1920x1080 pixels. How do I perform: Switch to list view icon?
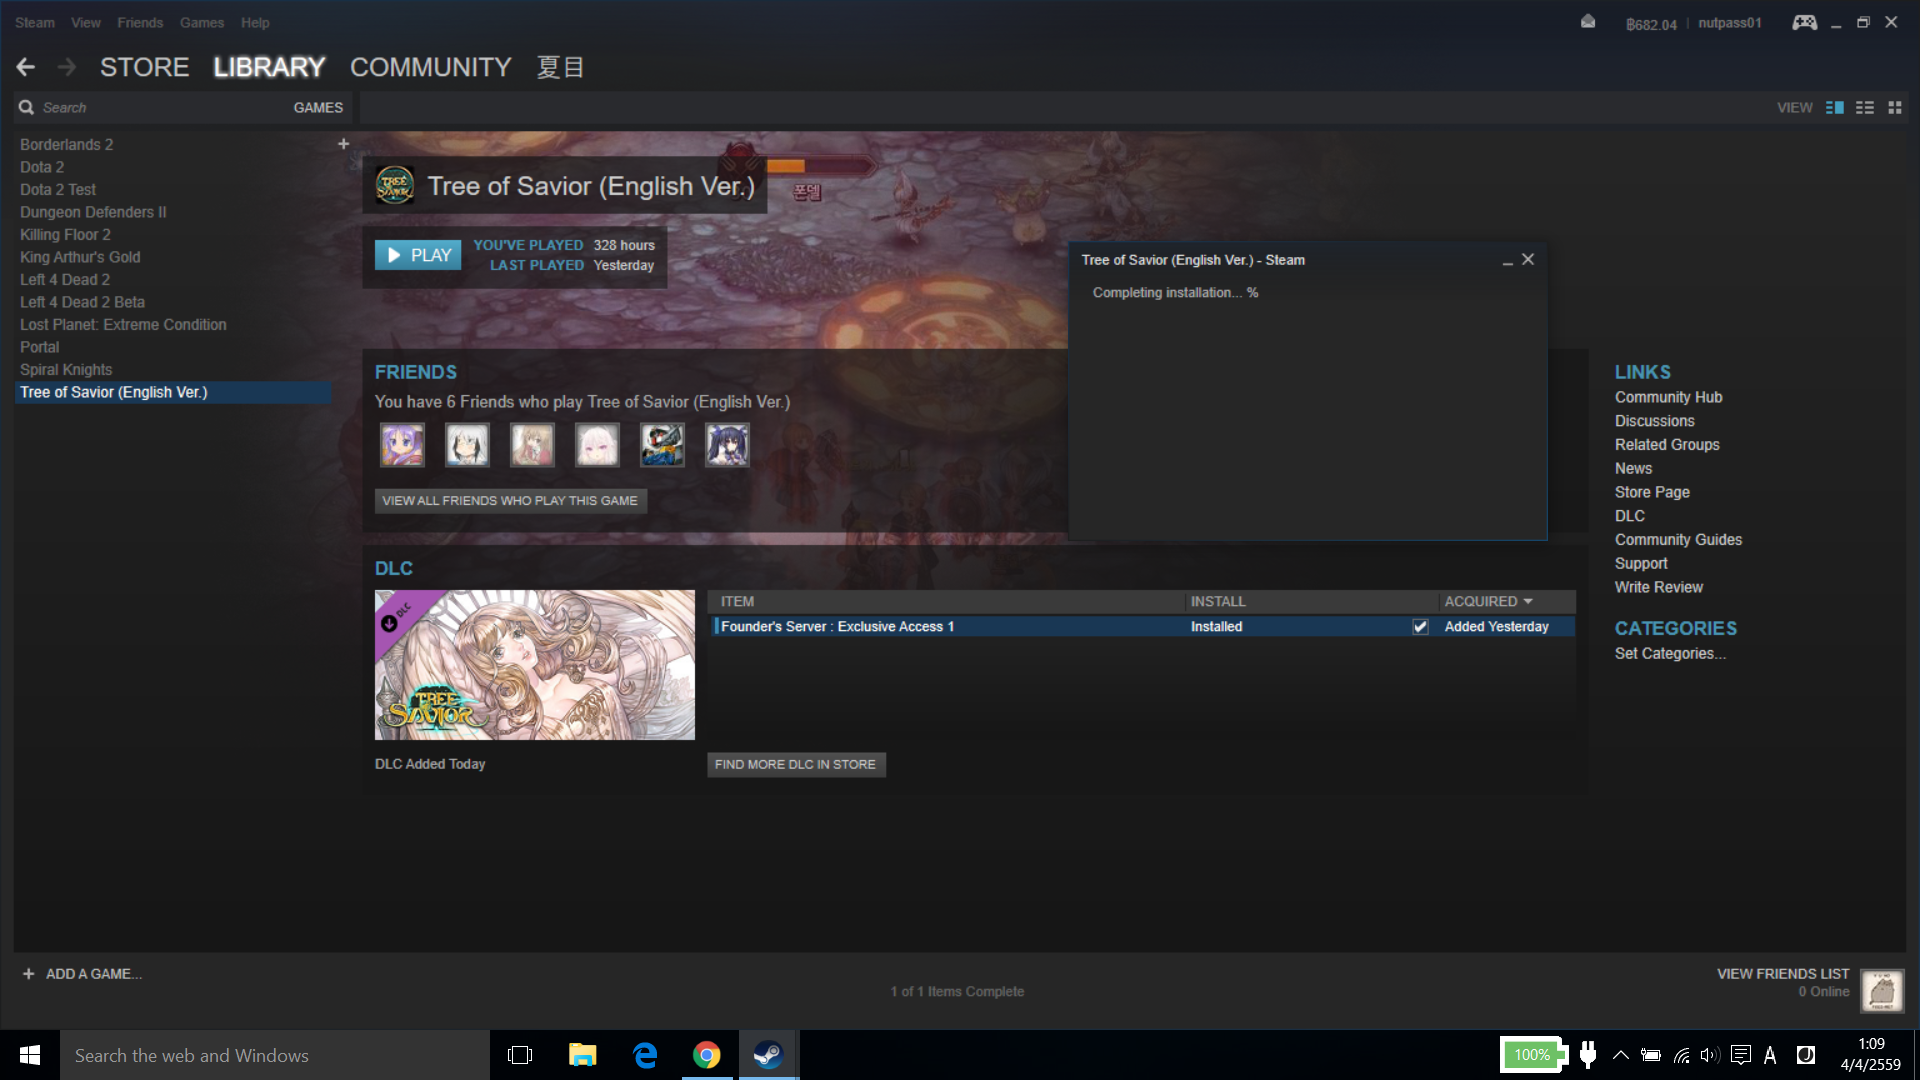pos(1865,107)
